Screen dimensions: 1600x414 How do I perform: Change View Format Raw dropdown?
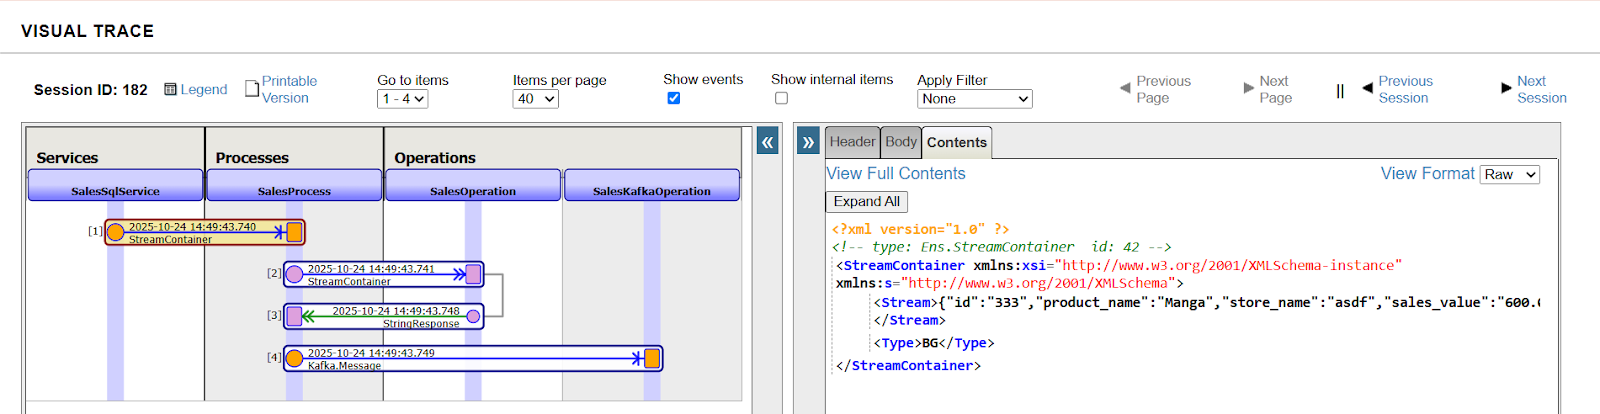(1509, 174)
